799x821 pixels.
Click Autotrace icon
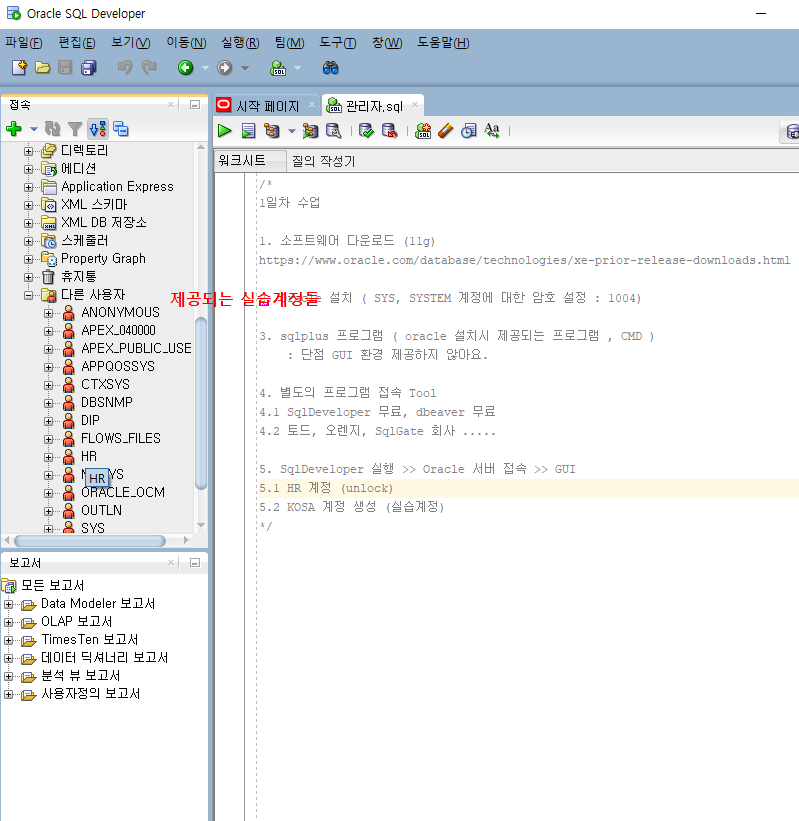pyautogui.click(x=310, y=131)
